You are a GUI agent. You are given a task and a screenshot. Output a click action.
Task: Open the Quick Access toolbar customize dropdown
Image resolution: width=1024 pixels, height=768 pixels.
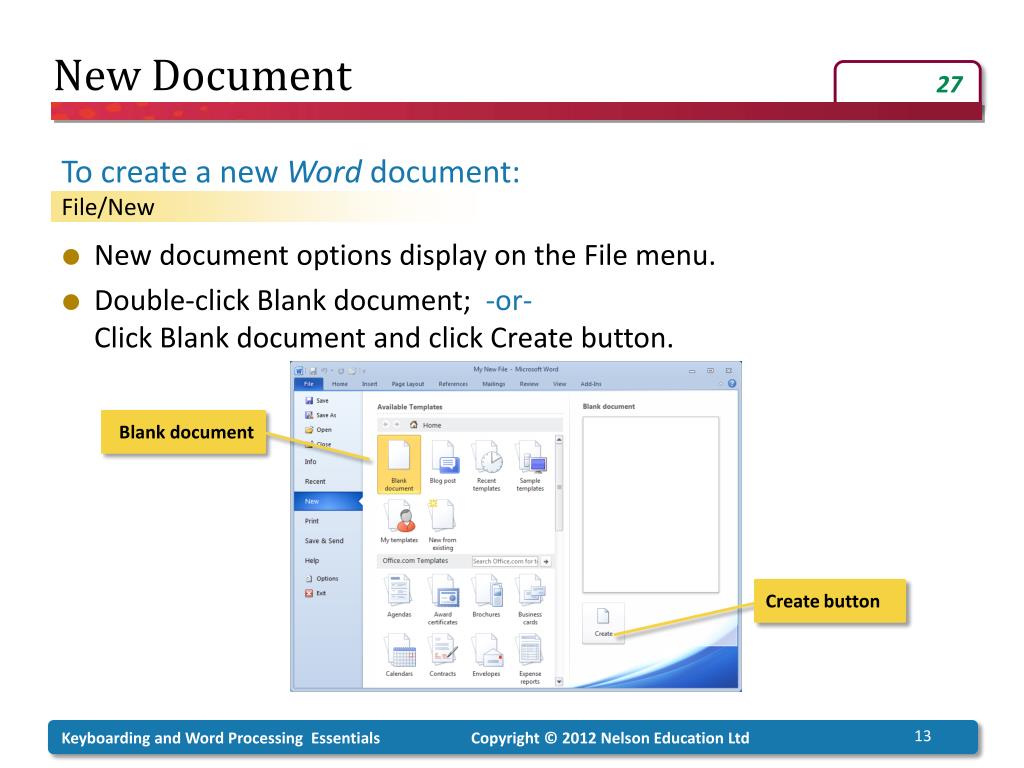364,372
